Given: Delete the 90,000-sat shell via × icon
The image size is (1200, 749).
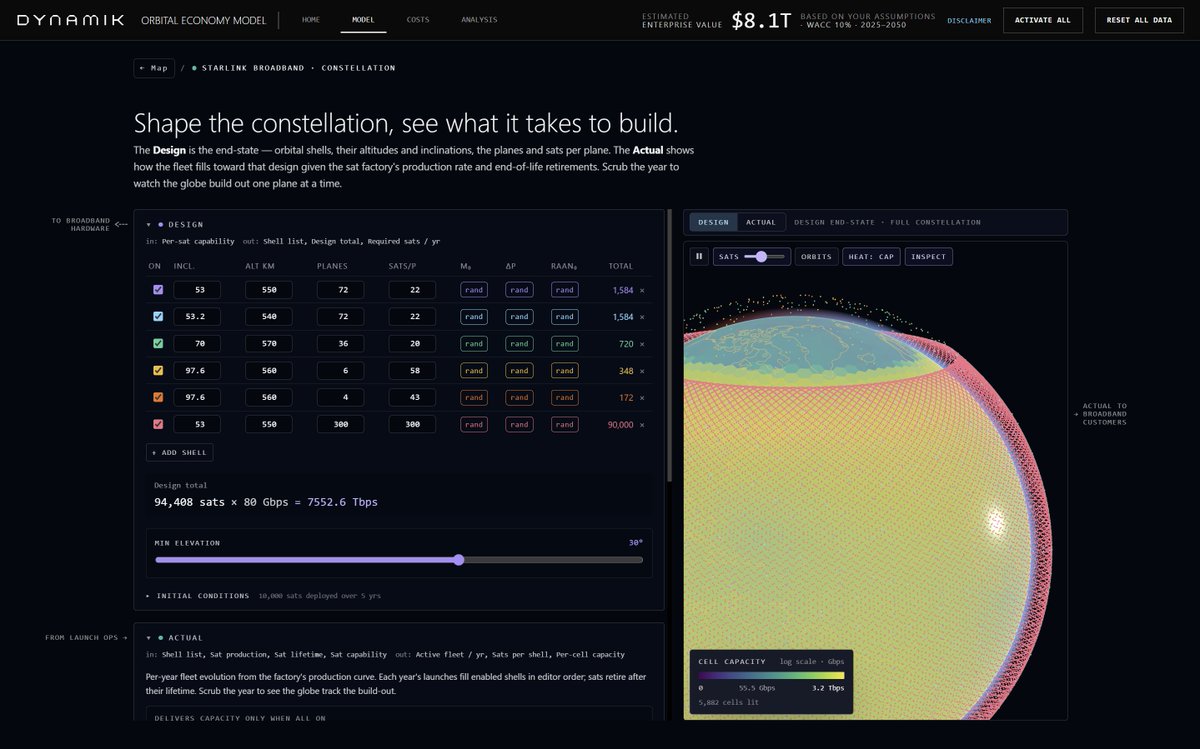Looking at the screenshot, I should 642,425.
